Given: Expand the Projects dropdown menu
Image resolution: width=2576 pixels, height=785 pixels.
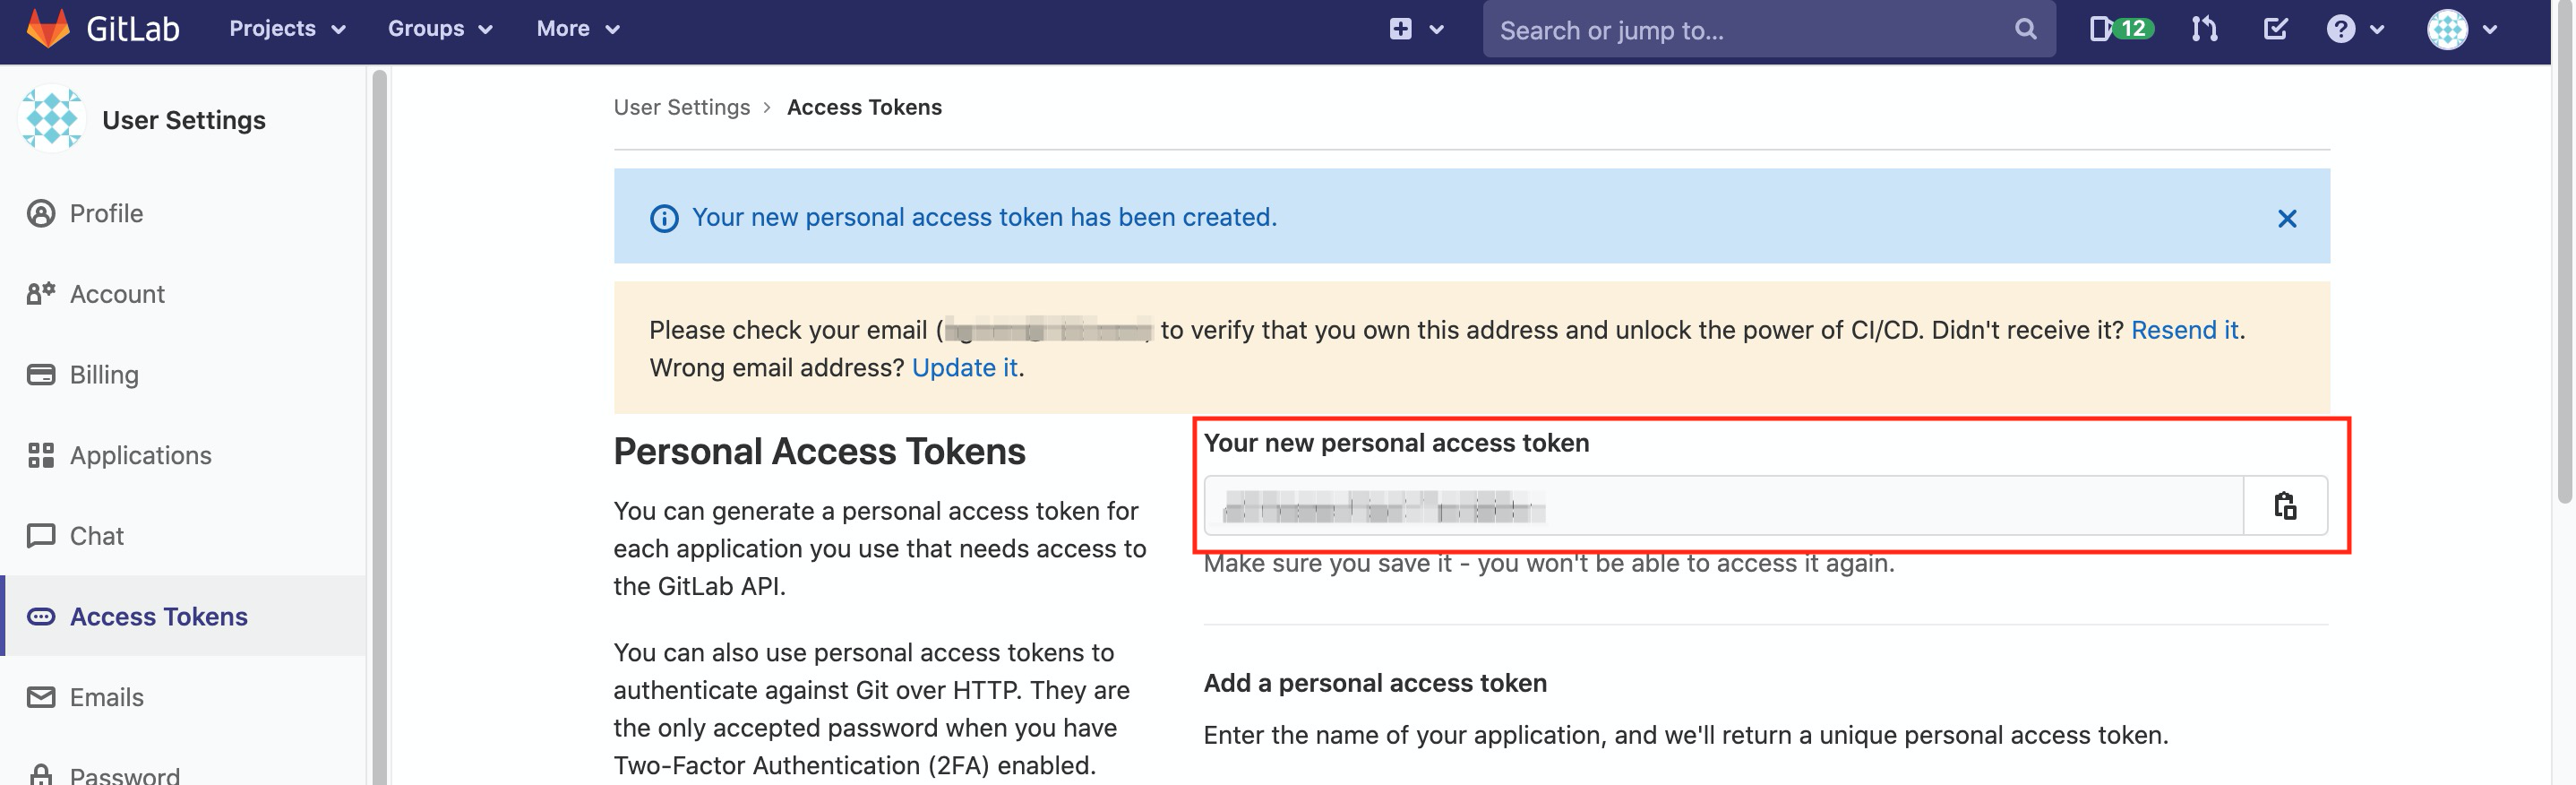Looking at the screenshot, I should [287, 29].
